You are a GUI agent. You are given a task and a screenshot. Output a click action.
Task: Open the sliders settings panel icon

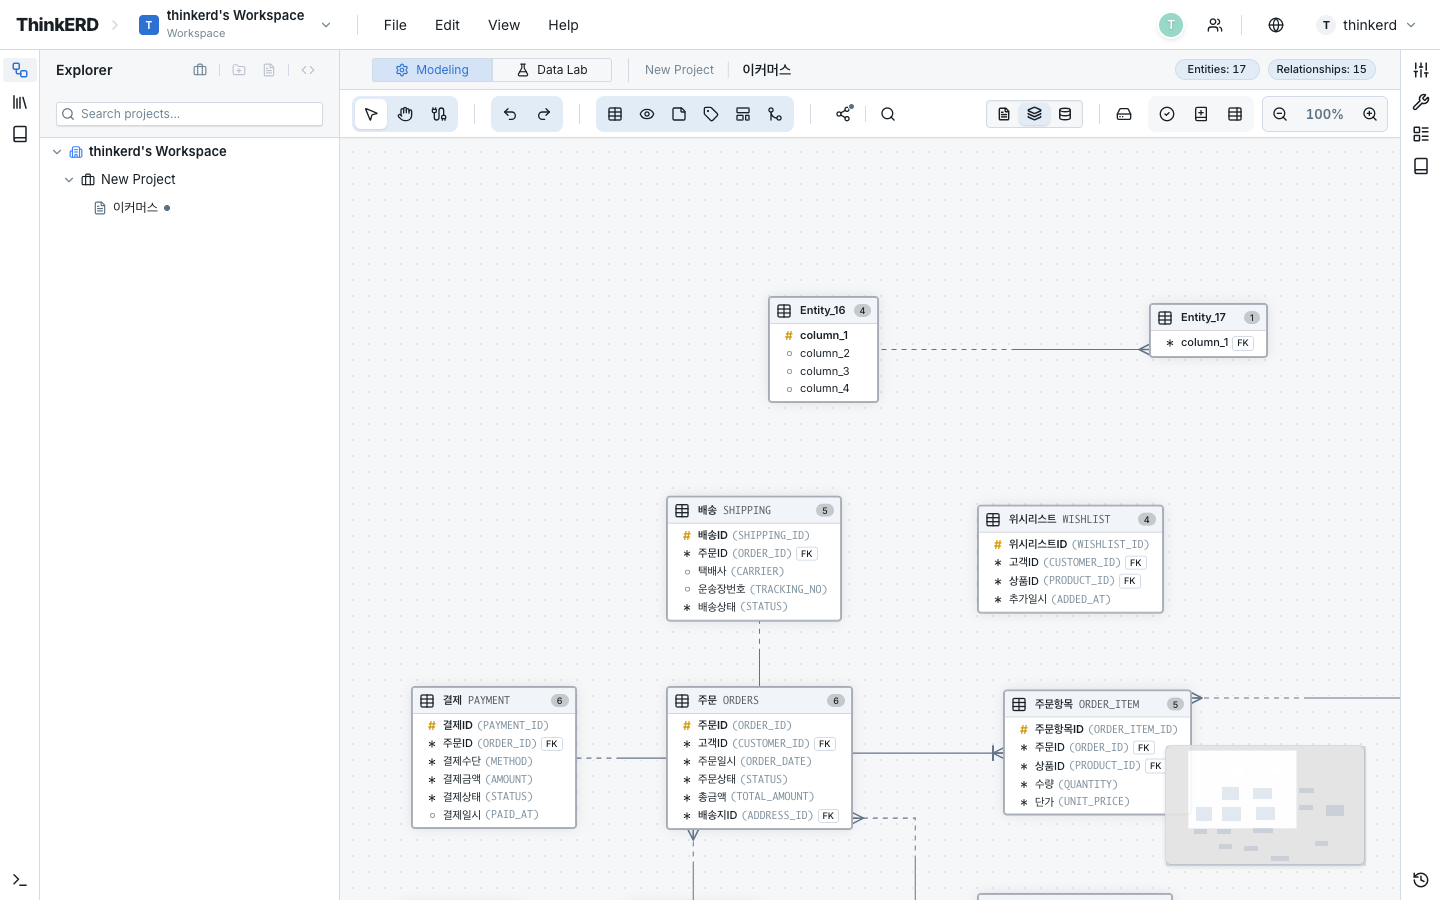1421,70
